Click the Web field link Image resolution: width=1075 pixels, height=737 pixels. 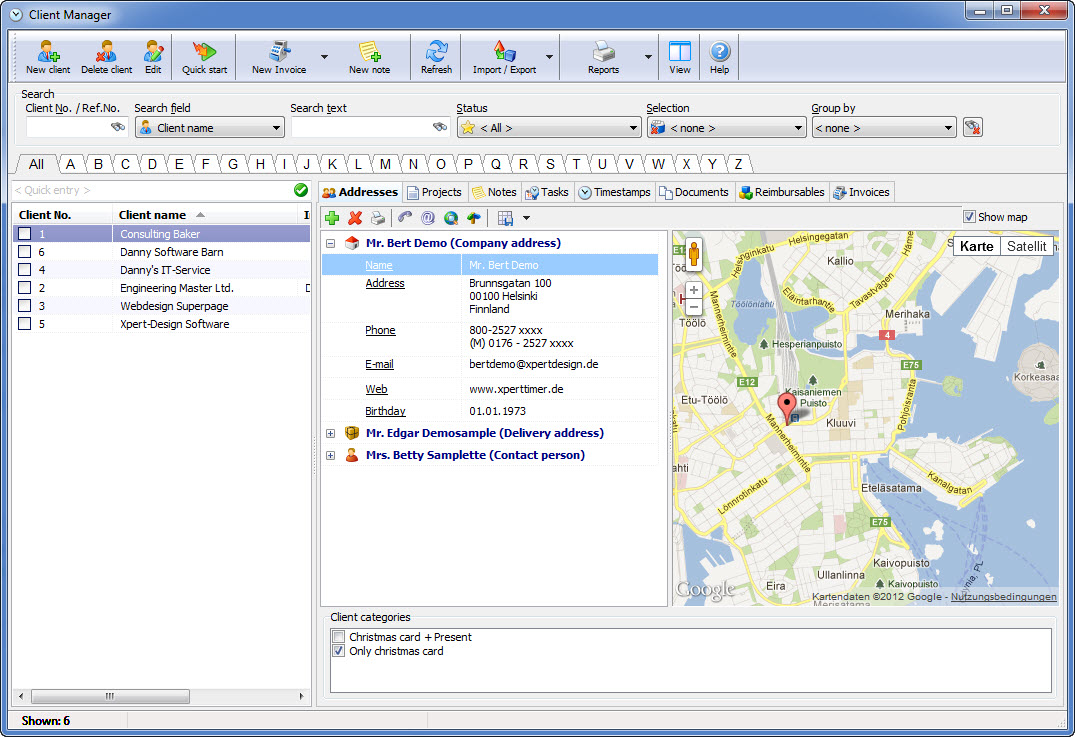coord(376,389)
